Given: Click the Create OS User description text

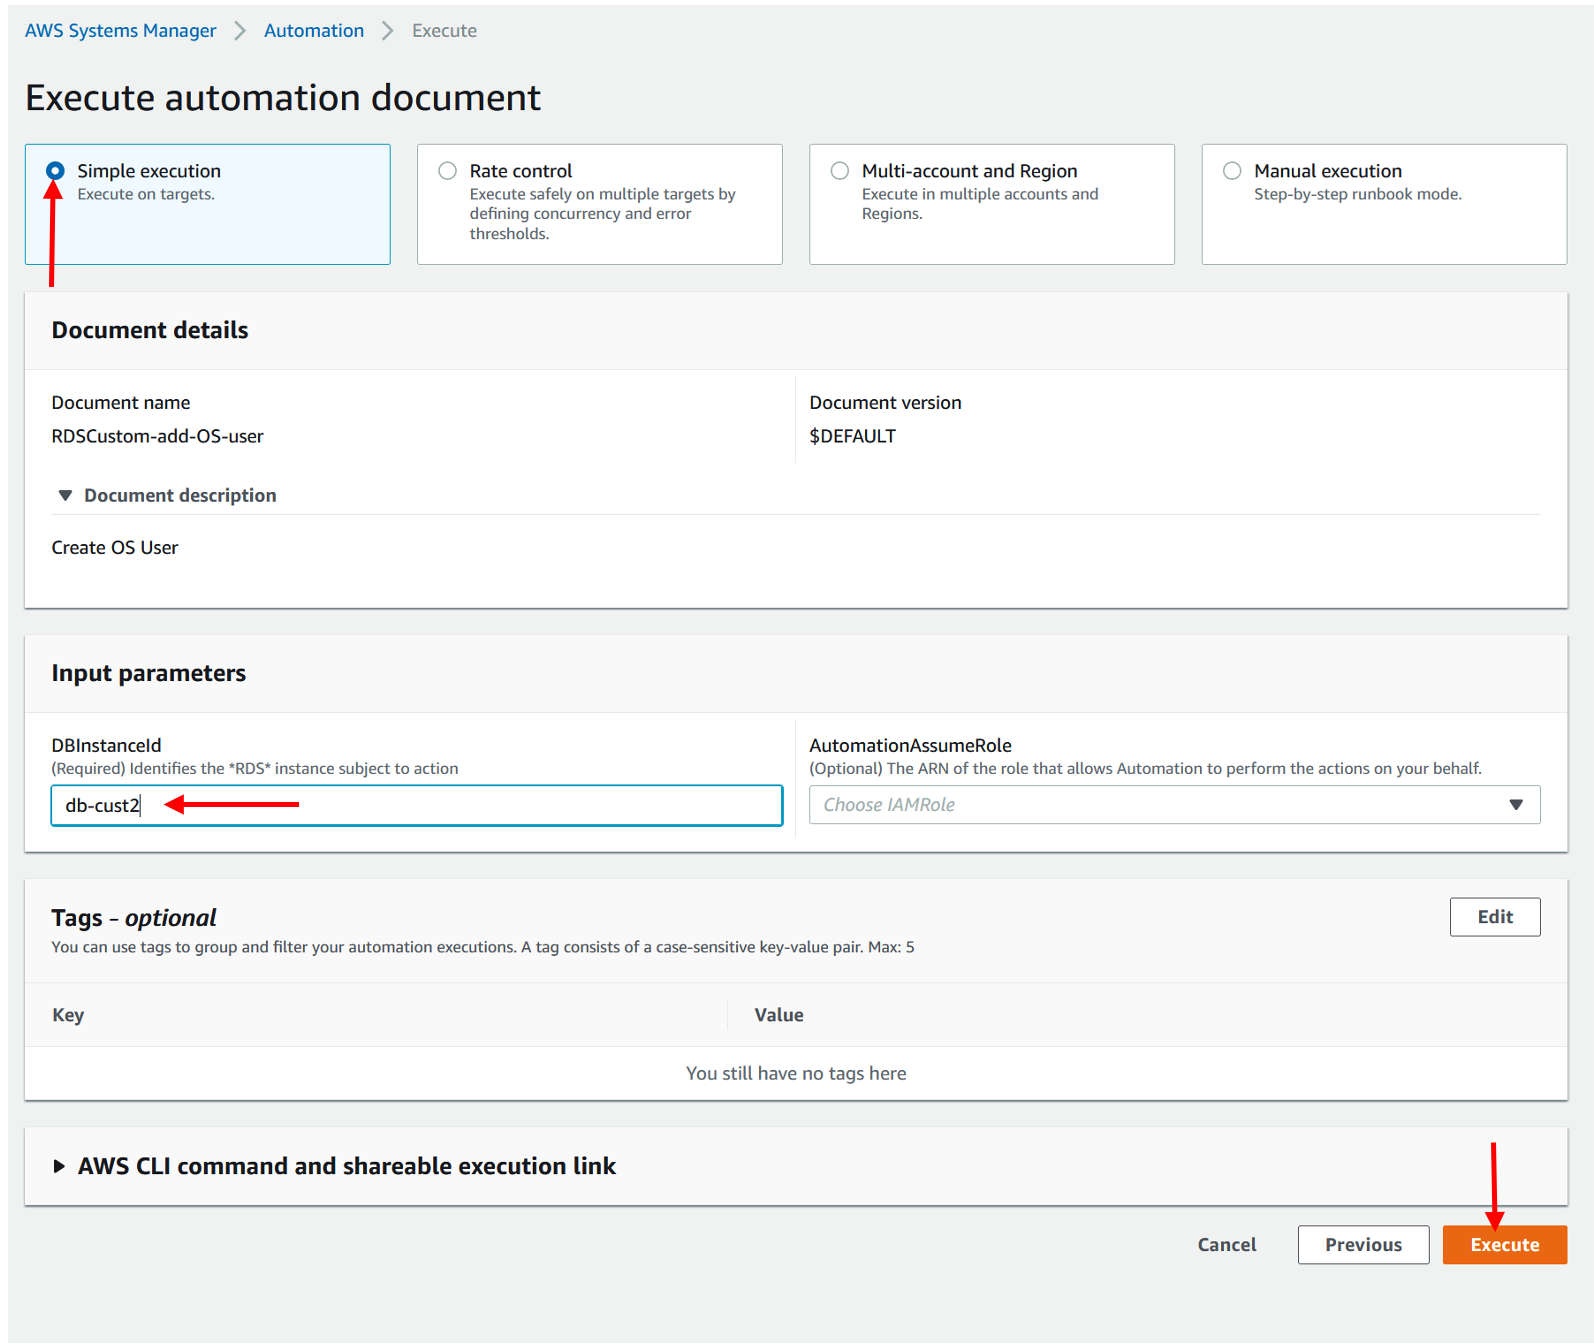Looking at the screenshot, I should [x=115, y=548].
